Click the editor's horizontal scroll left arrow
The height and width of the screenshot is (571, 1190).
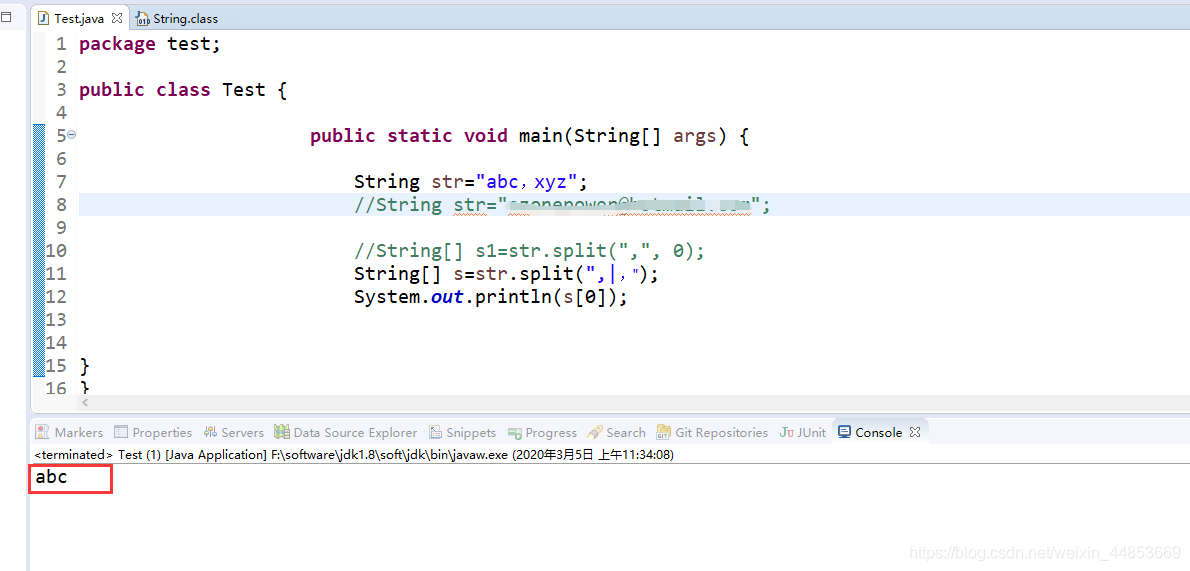[x=84, y=402]
